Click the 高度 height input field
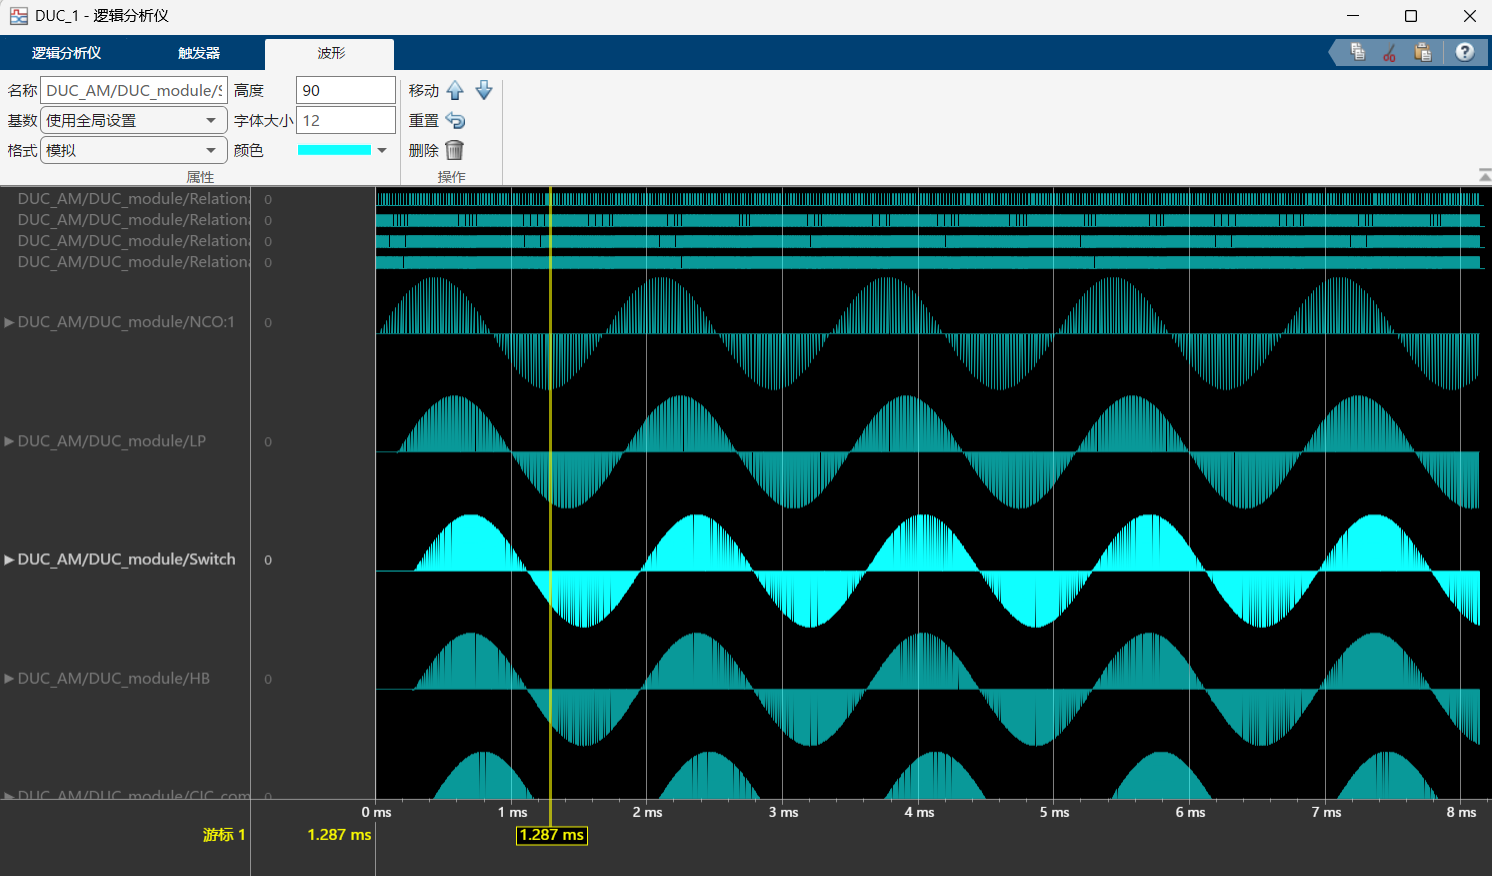 [x=345, y=91]
